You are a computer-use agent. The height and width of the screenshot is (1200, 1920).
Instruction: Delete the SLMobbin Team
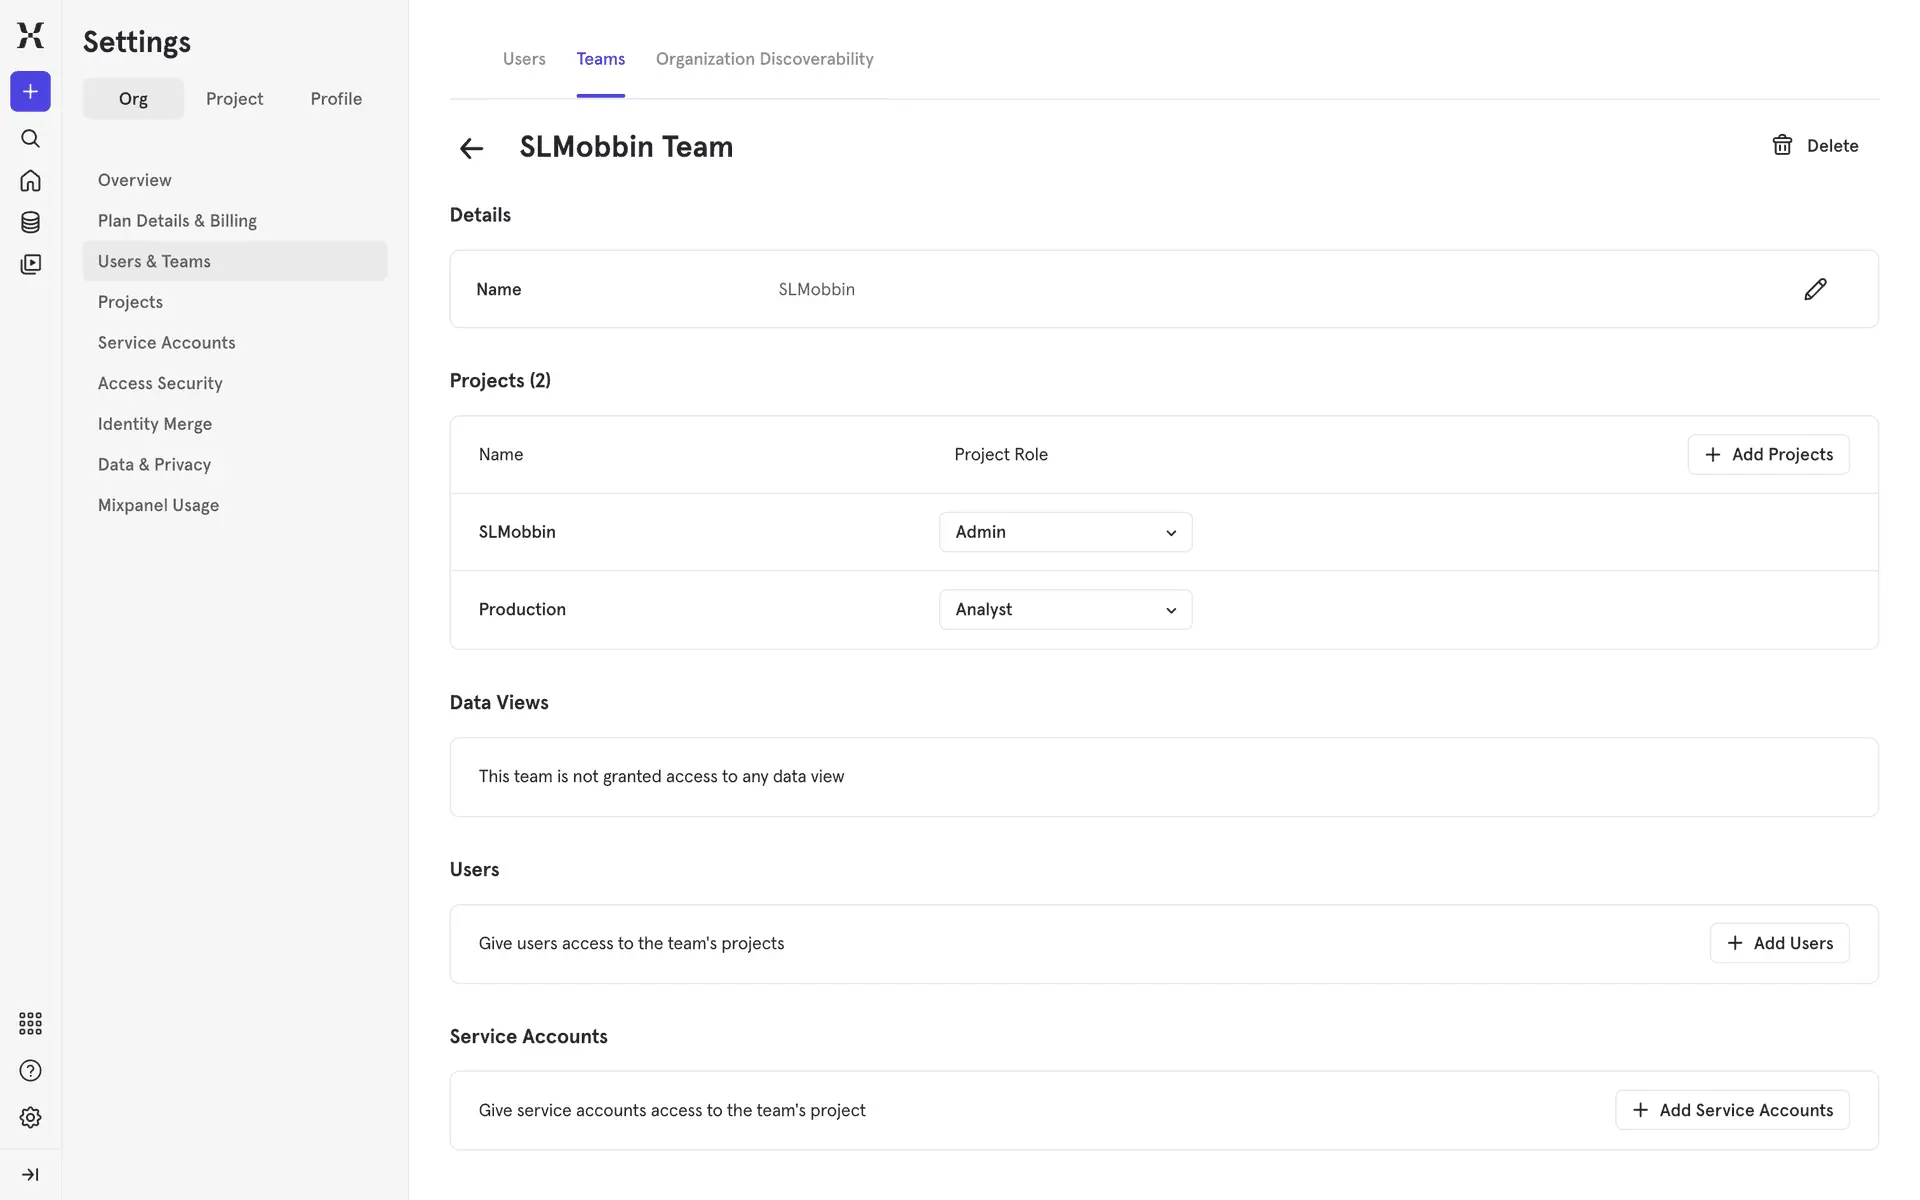click(x=1815, y=146)
